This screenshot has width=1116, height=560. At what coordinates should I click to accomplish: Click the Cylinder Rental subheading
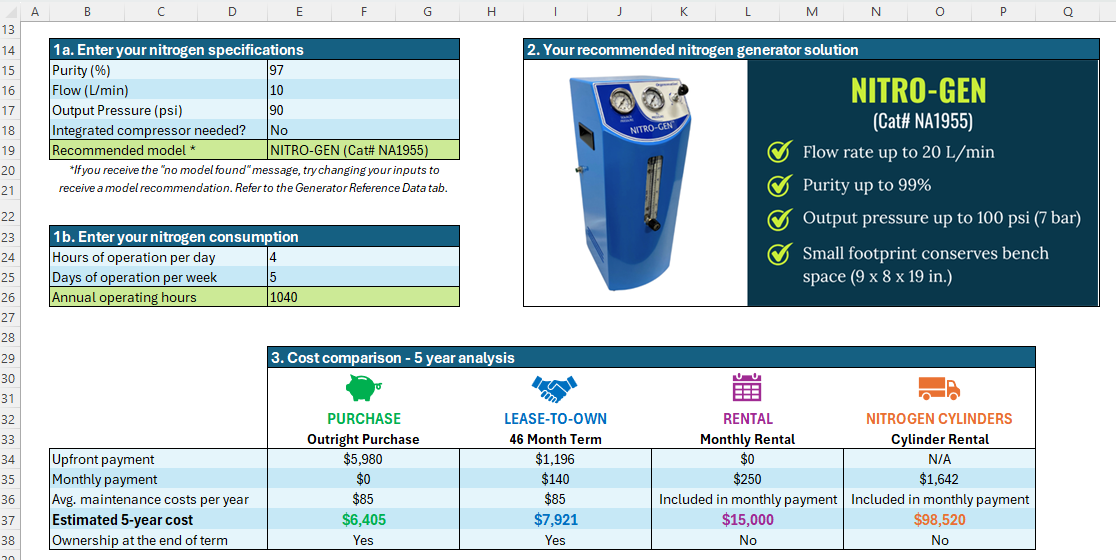[939, 439]
